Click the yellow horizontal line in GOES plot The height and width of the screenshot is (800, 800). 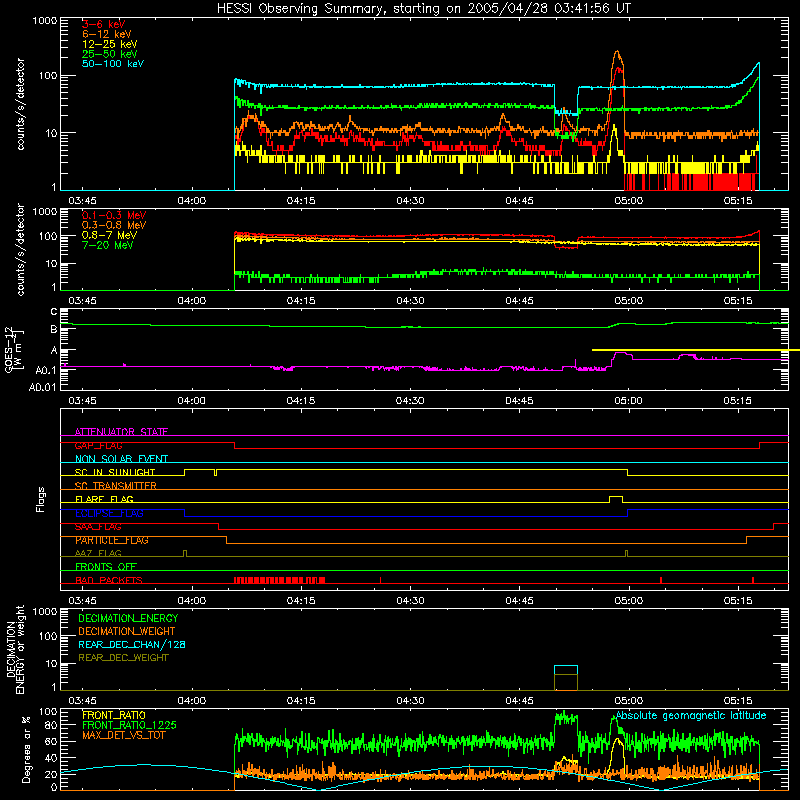(x=696, y=350)
